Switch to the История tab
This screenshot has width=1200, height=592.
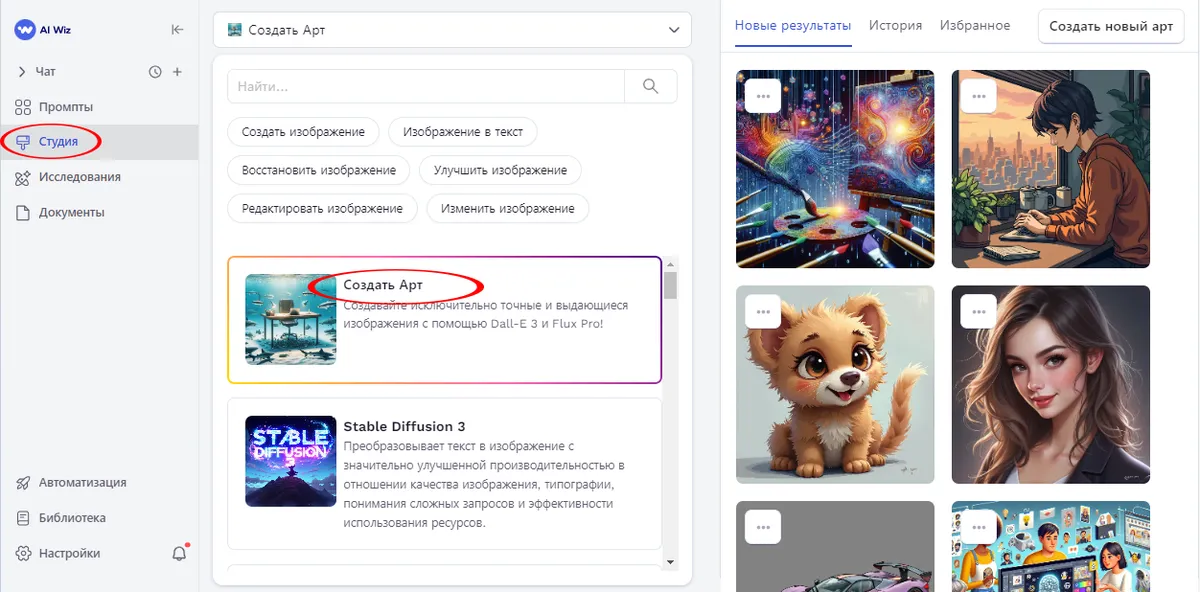895,26
